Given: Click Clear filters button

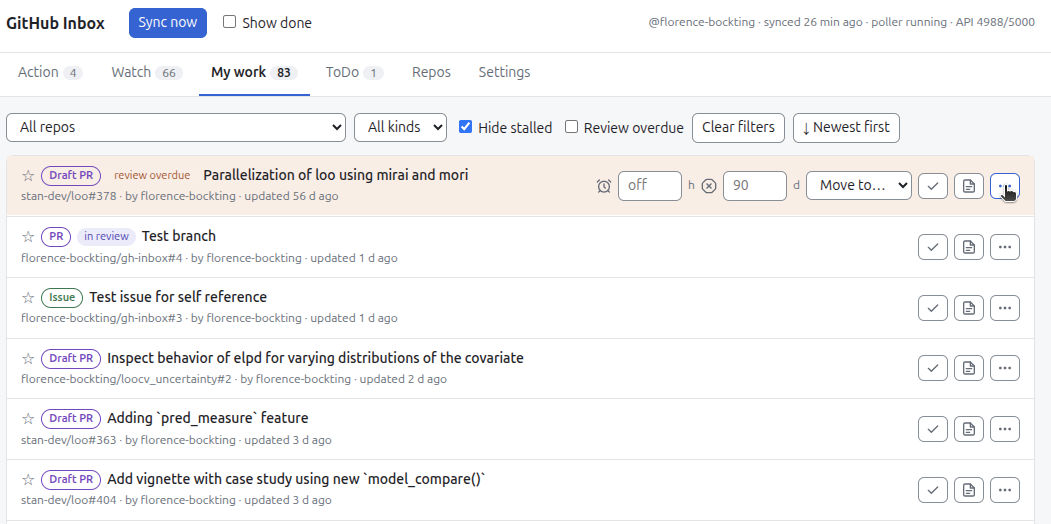Looking at the screenshot, I should click(x=738, y=127).
